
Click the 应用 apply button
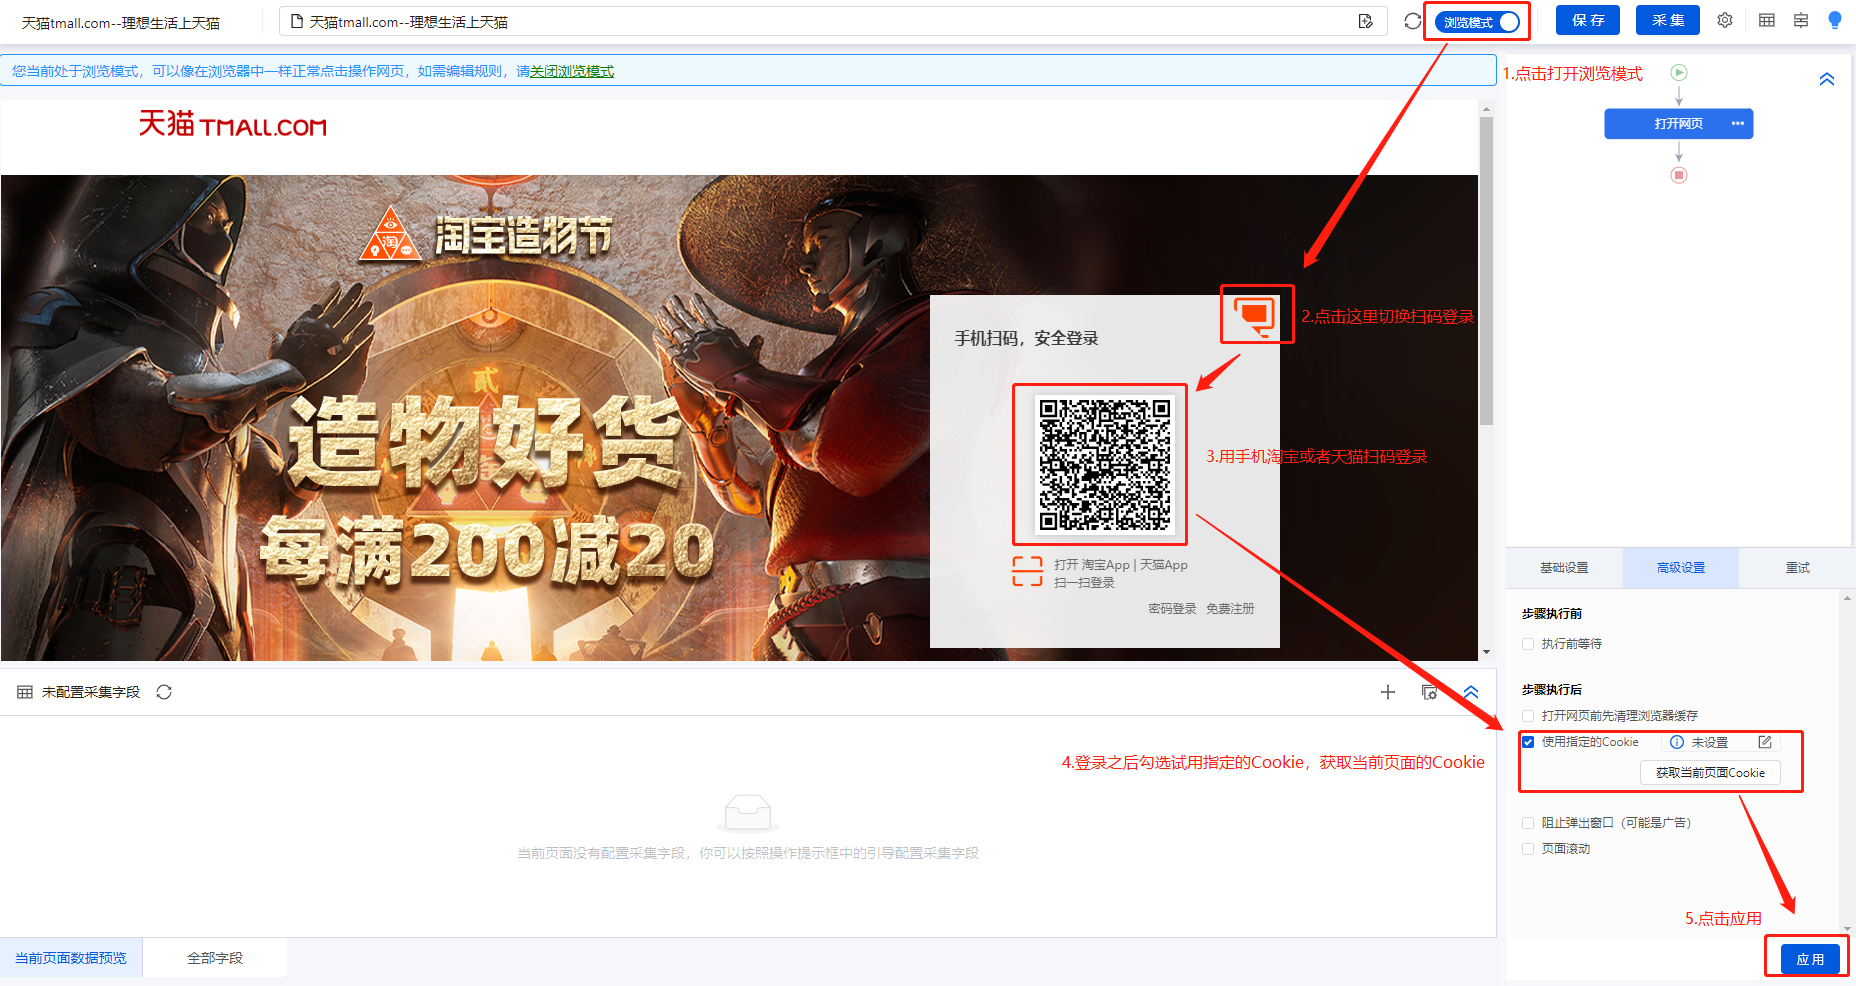[x=1810, y=959]
